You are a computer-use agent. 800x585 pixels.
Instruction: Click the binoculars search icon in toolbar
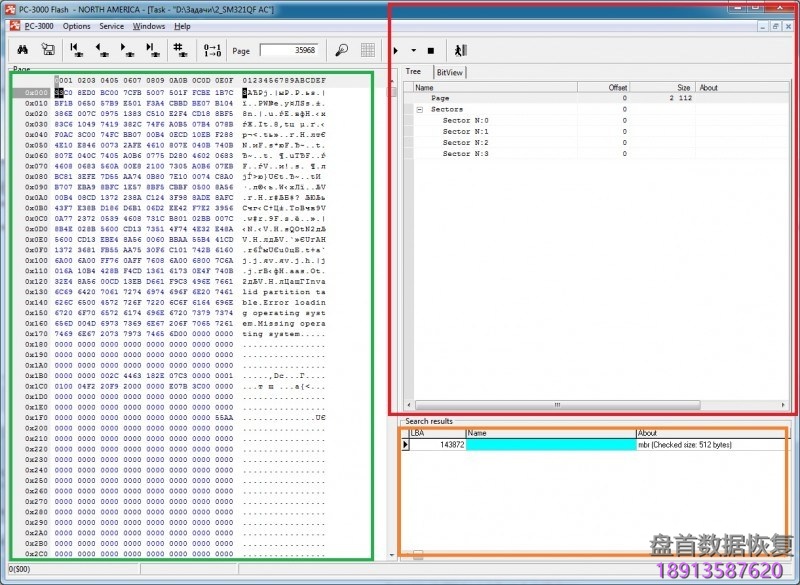click(21, 49)
